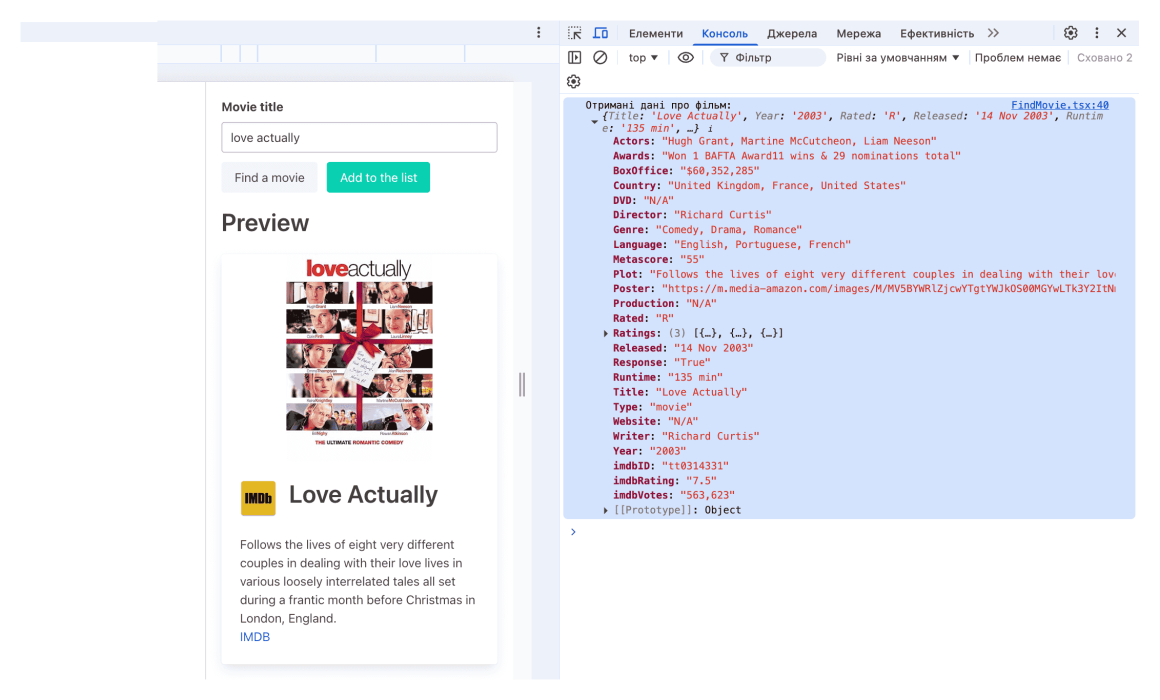
Task: Expand the Ratings array in console
Action: pos(606,333)
